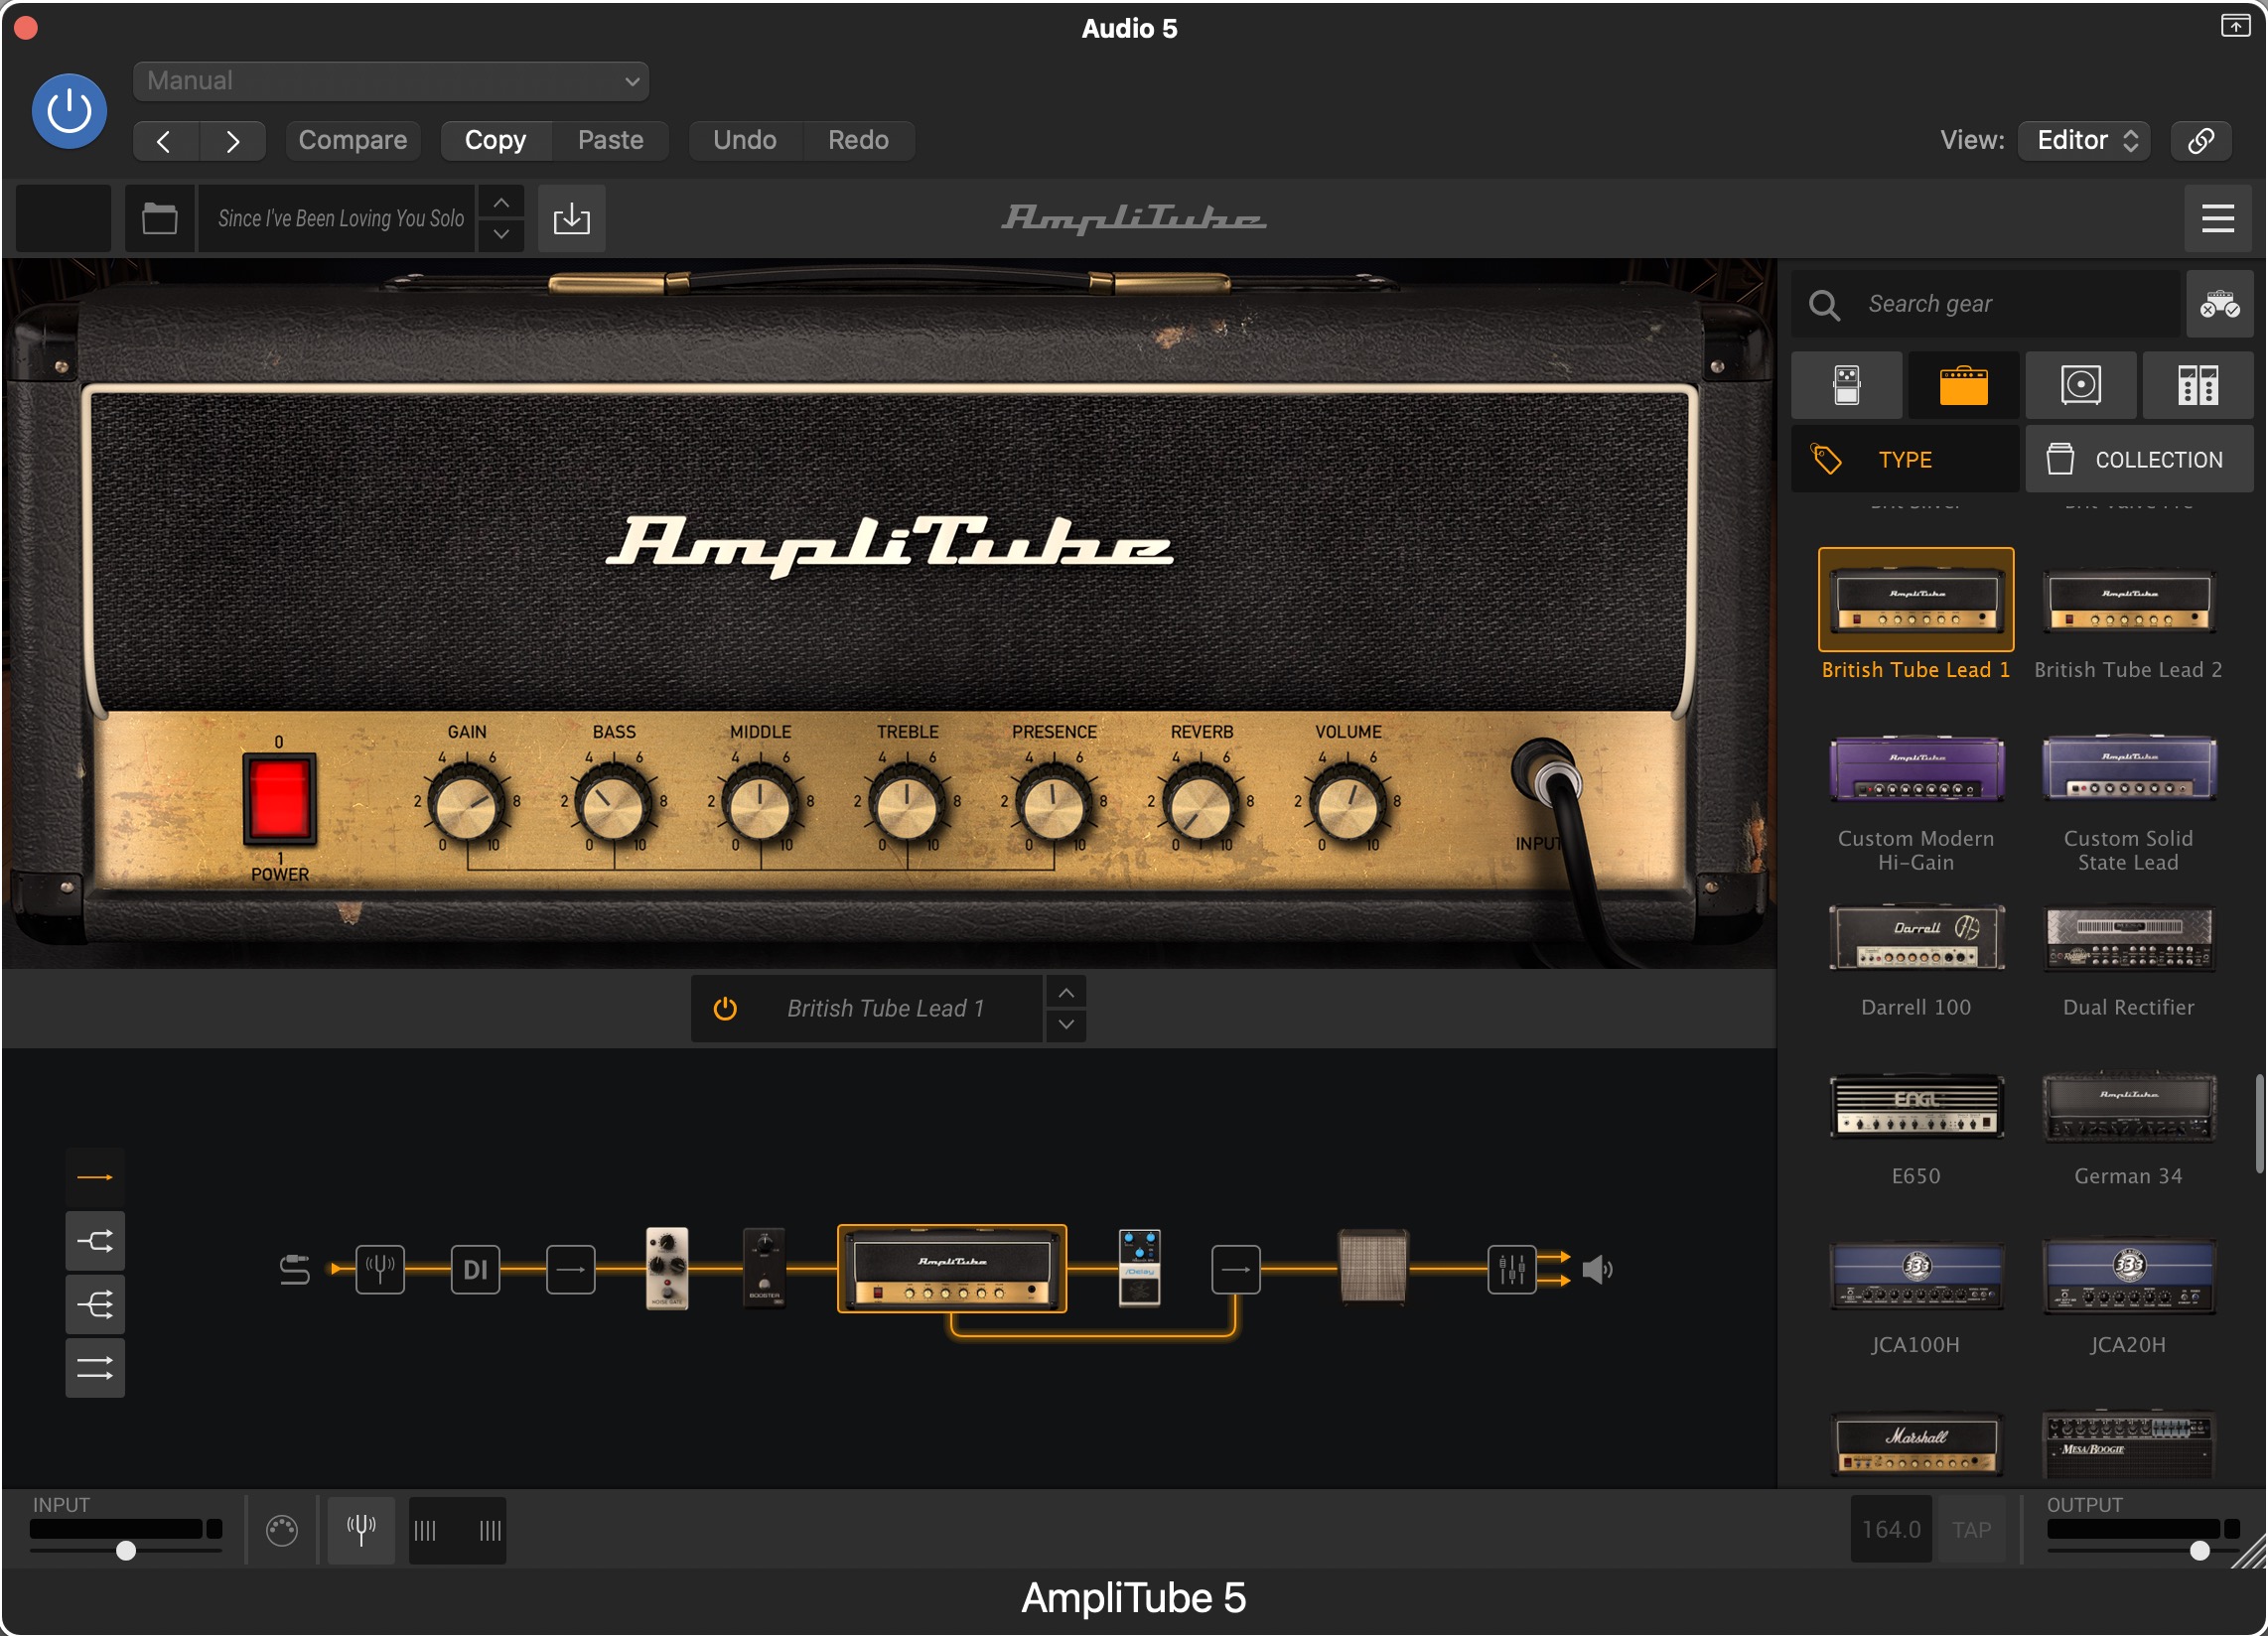Screen dimensions: 2268x1636
Task: Select the white stomp pedal in chain
Action: [667, 1267]
